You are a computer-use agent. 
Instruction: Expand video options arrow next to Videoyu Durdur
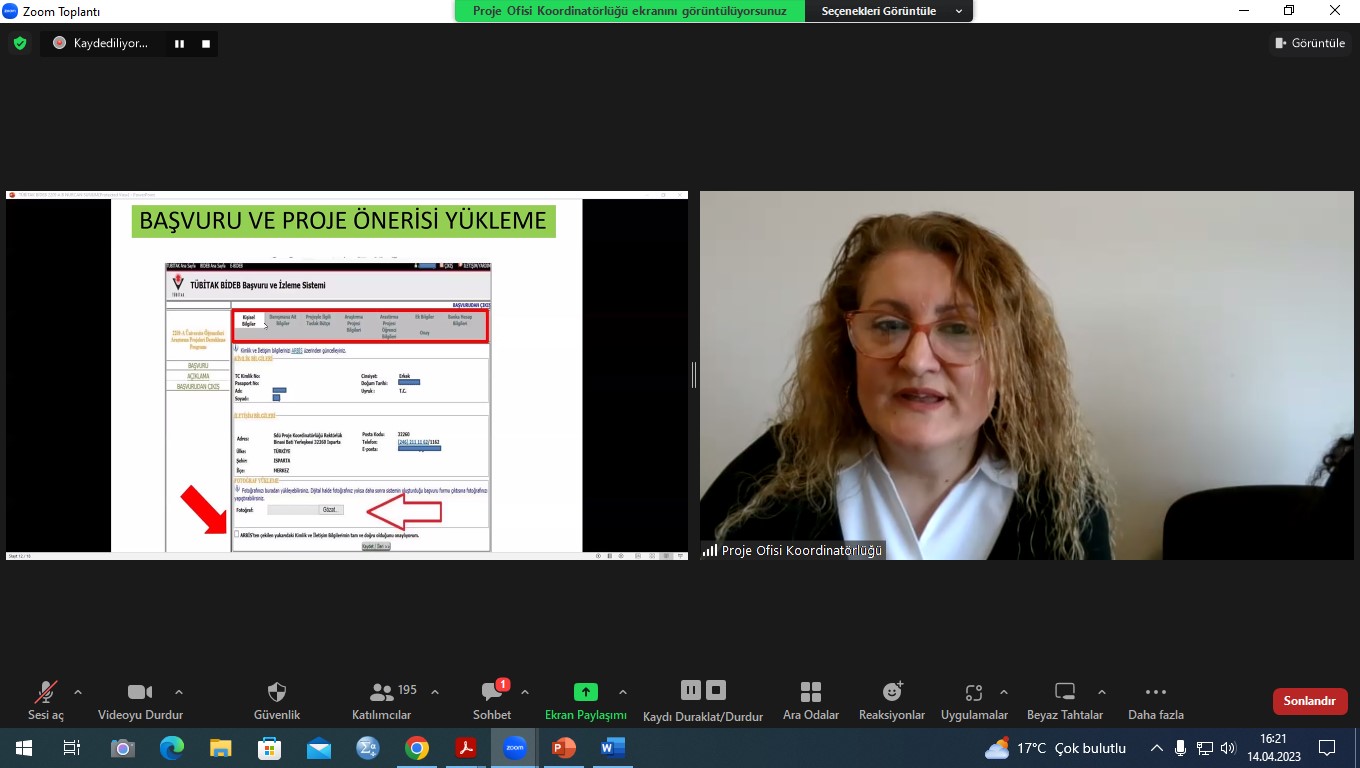click(179, 692)
